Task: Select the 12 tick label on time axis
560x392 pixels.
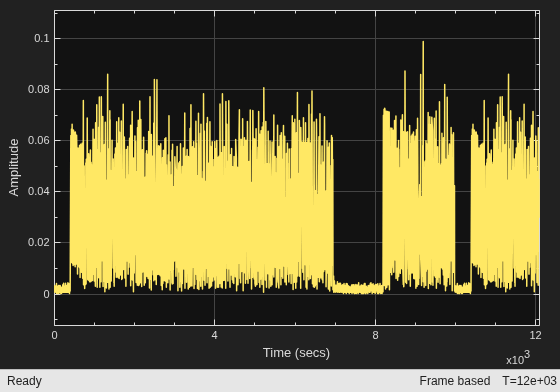Action: pos(535,335)
